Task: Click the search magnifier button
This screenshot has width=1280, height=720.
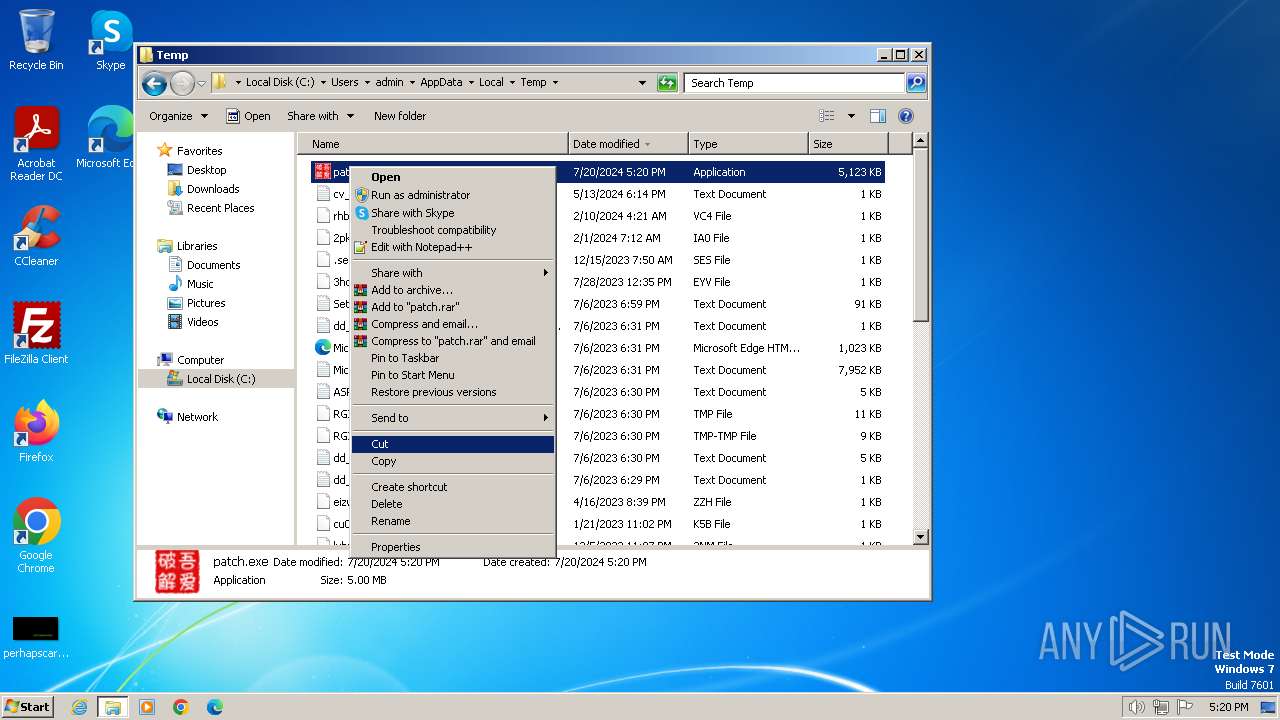Action: [915, 83]
